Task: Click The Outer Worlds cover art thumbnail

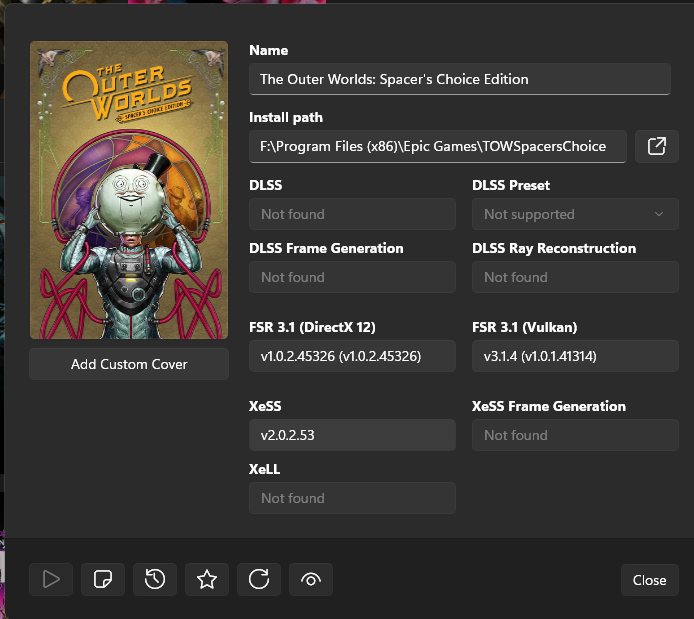Action: click(129, 190)
